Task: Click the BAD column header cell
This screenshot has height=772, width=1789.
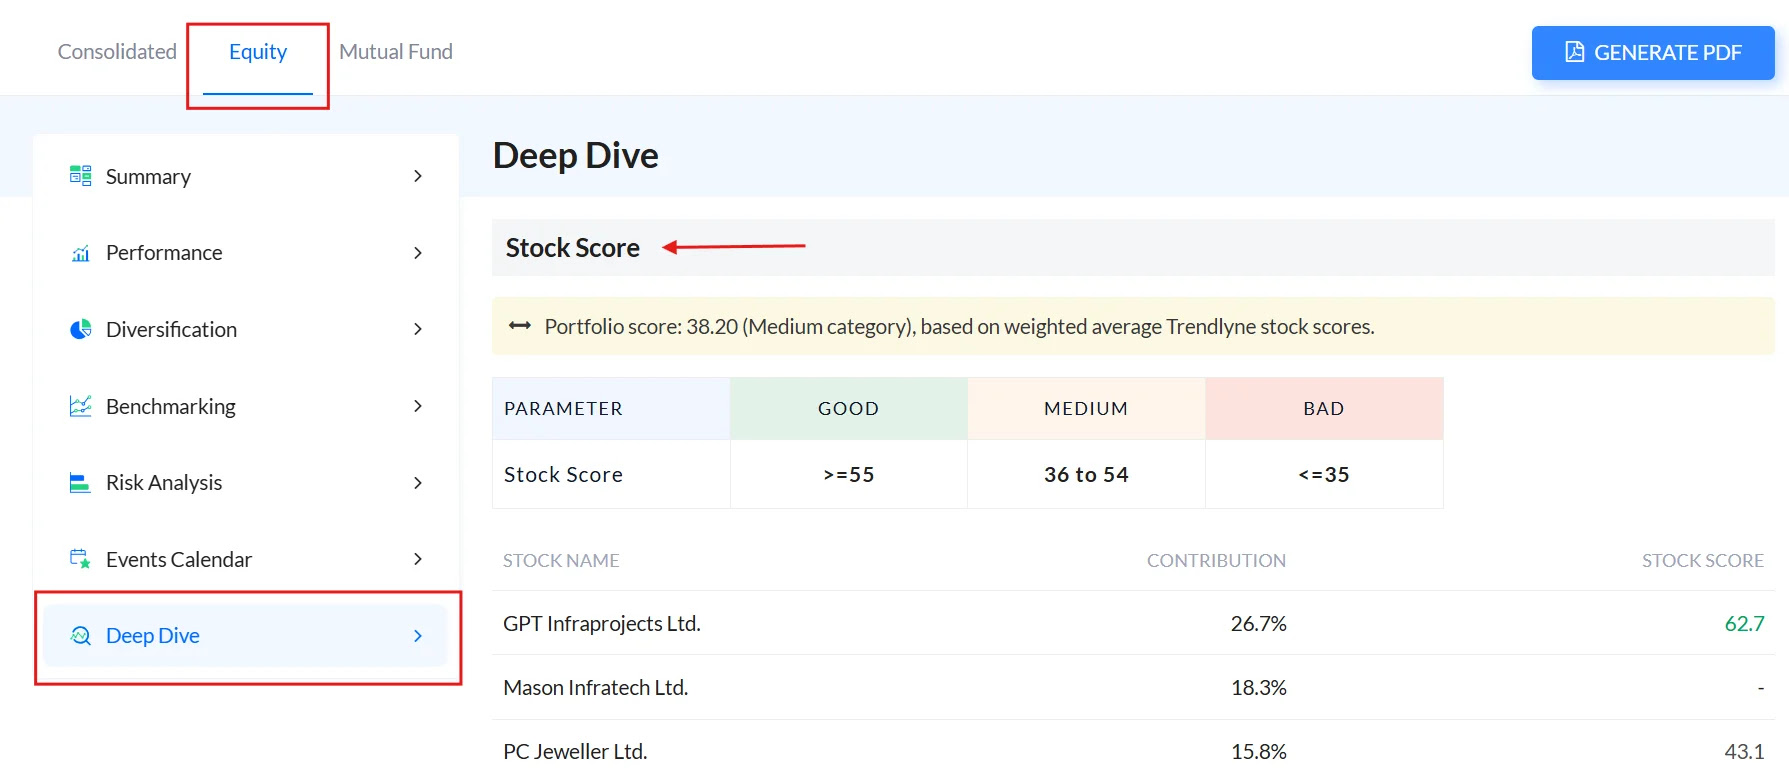Action: [x=1324, y=408]
